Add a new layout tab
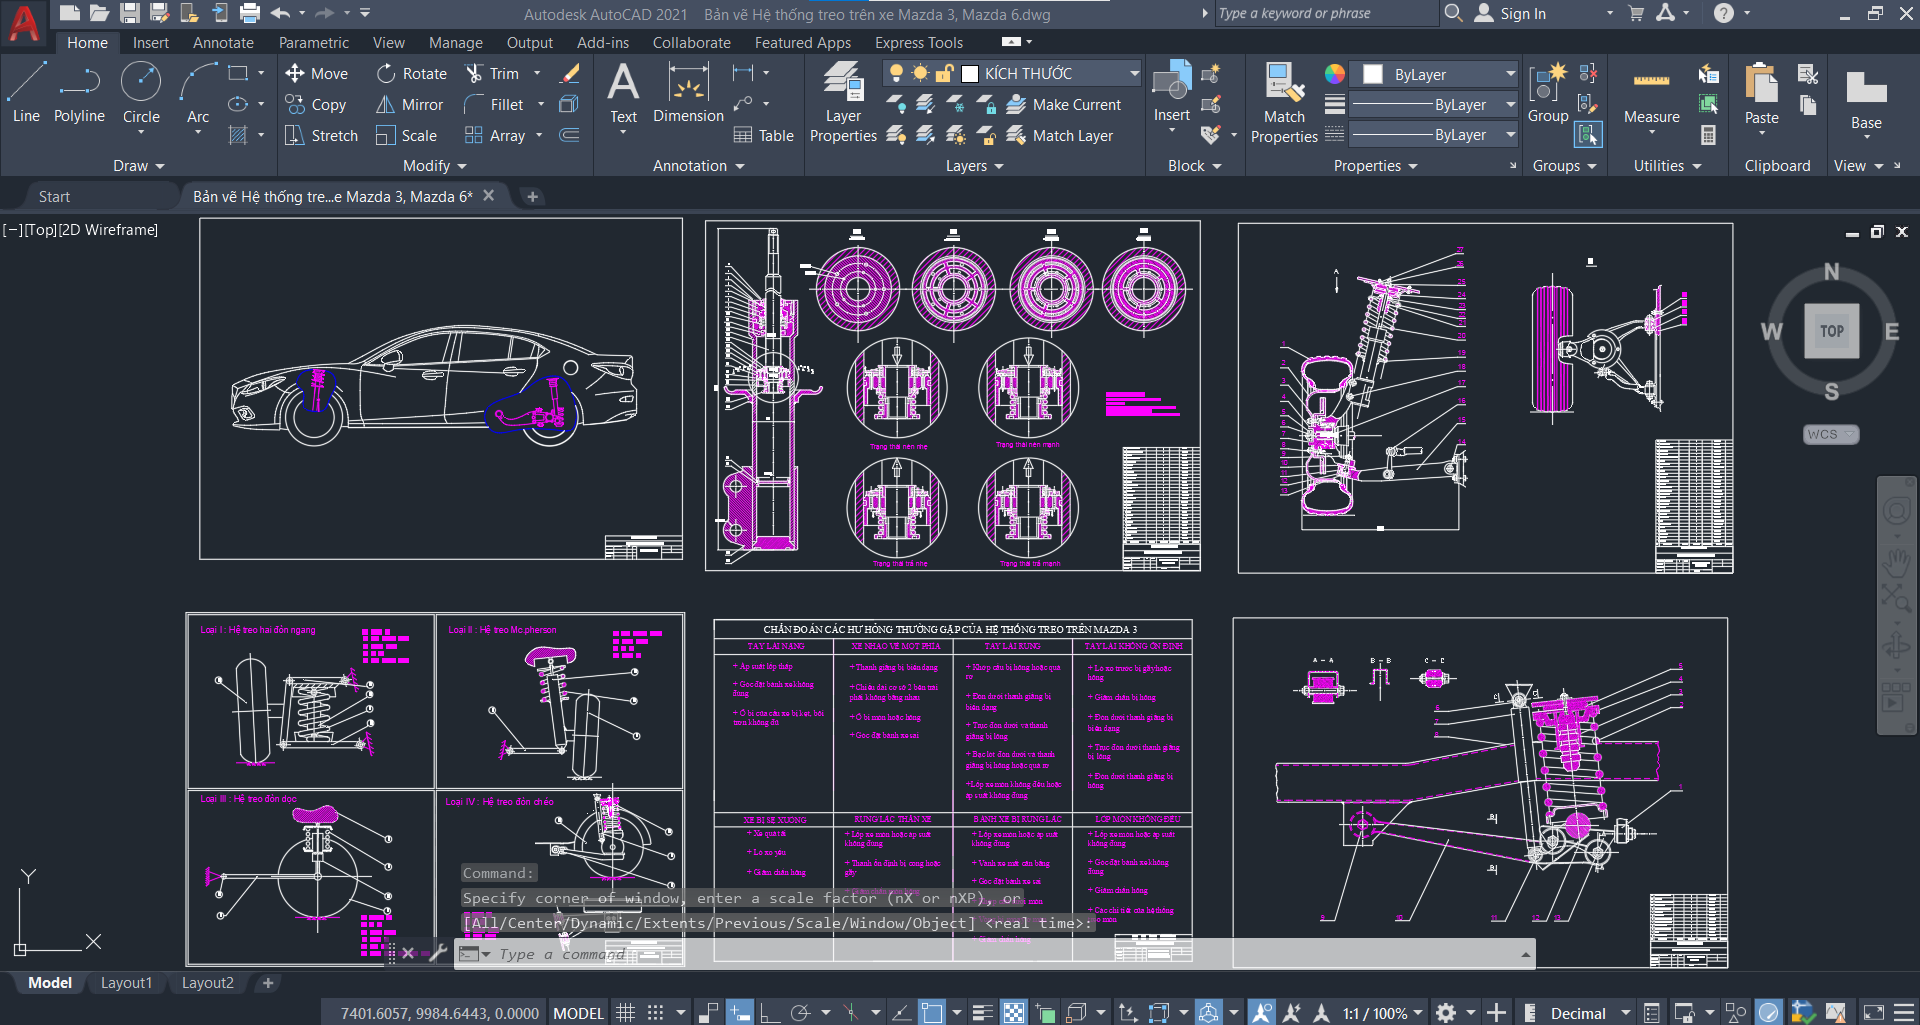Screen dimensions: 1920x1025 [268, 983]
